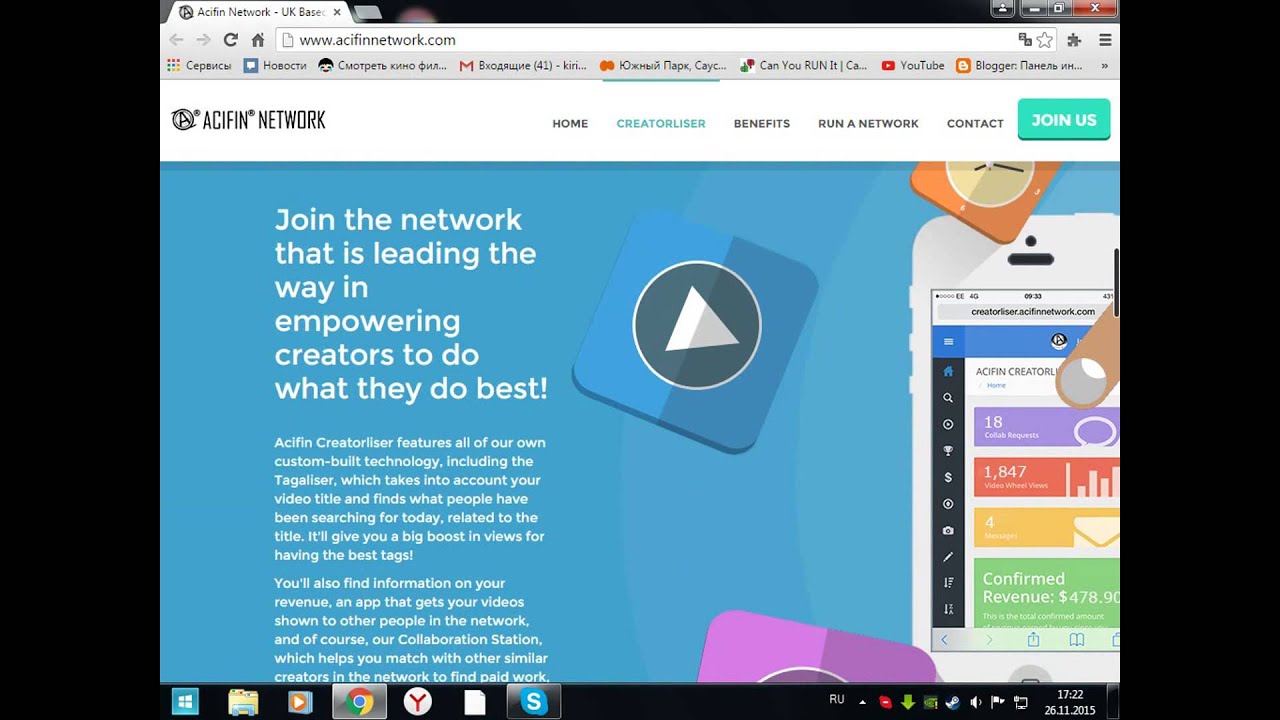Open Skype from the taskbar

534,702
